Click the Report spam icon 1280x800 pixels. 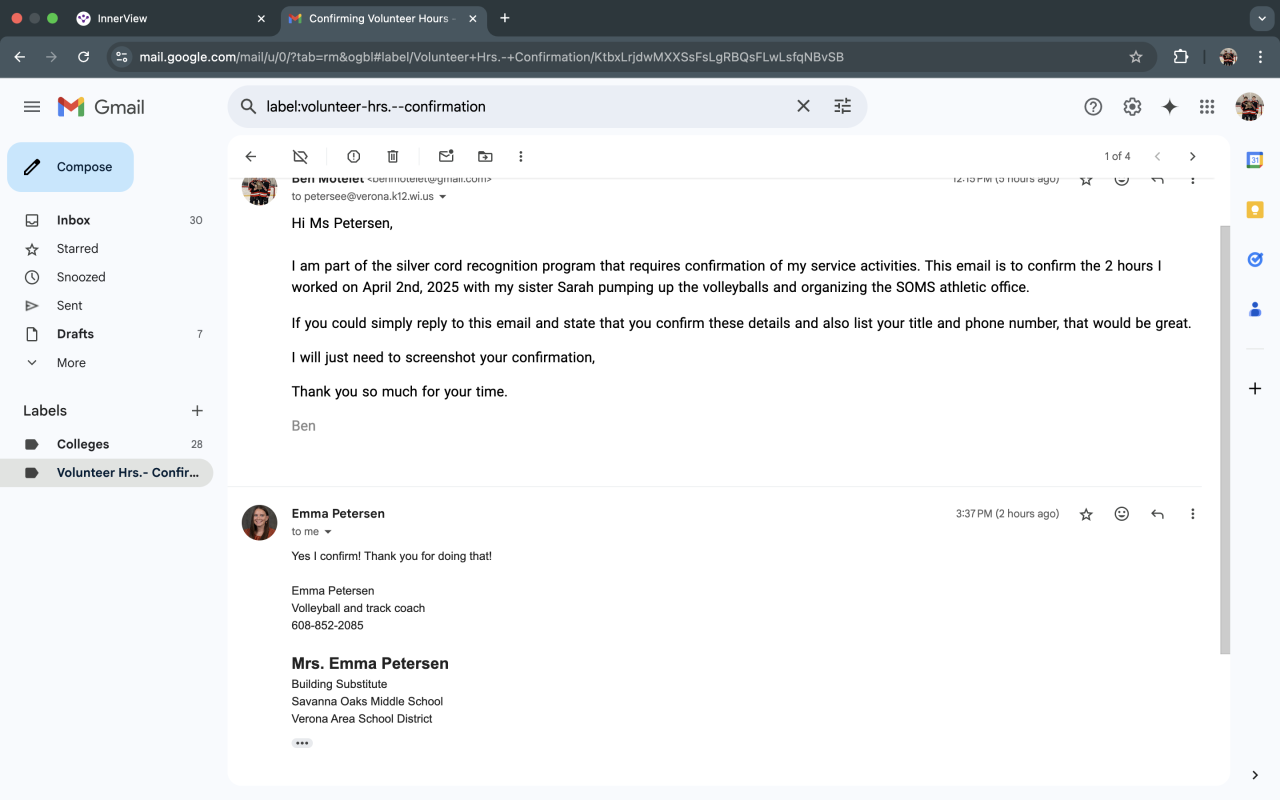tap(353, 157)
